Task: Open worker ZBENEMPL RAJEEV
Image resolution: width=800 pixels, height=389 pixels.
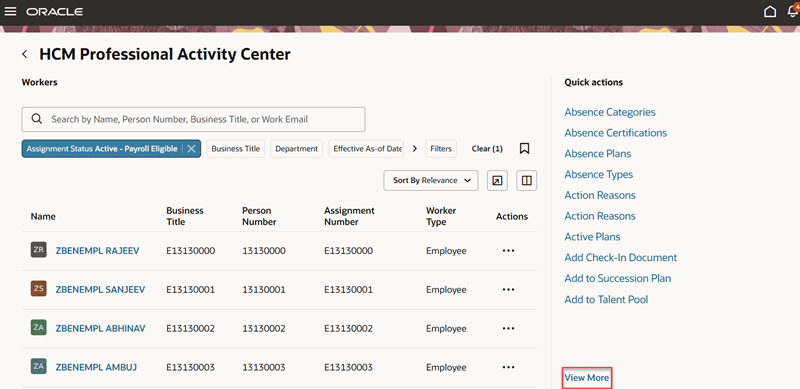Action: 97,251
